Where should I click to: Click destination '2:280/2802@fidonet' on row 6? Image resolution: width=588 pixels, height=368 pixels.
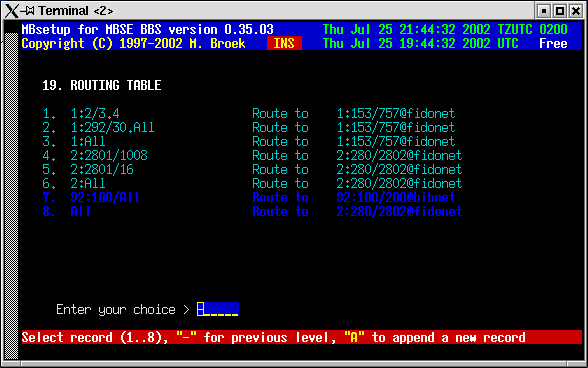(x=399, y=183)
